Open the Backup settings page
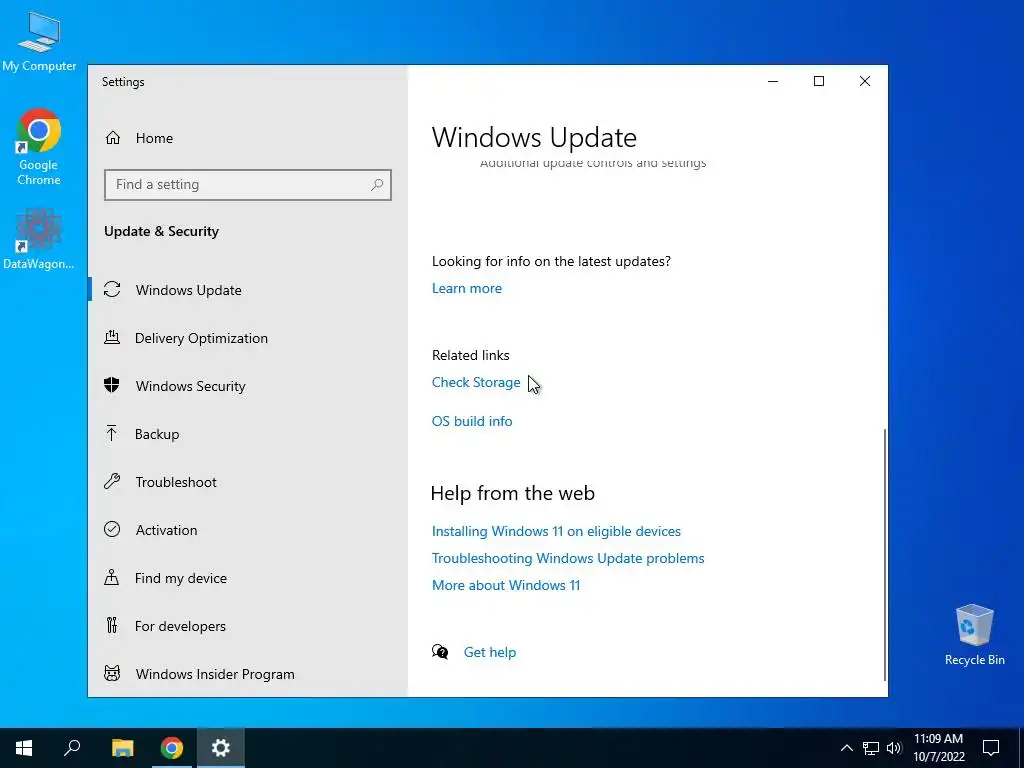The height and width of the screenshot is (768, 1024). pyautogui.click(x=248, y=434)
